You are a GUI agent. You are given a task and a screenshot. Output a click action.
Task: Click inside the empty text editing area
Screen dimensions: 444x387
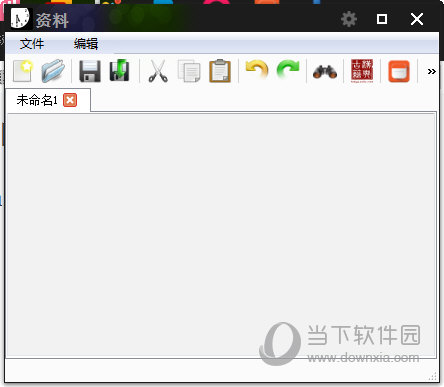221,235
